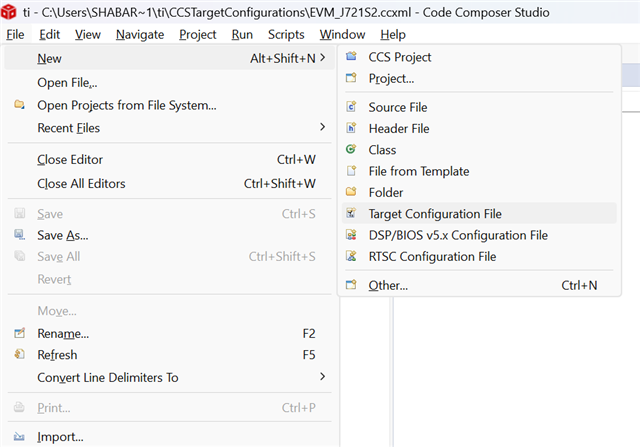Click the Folder icon in the New submenu
Viewport: 640px width, 447px height.
350,192
